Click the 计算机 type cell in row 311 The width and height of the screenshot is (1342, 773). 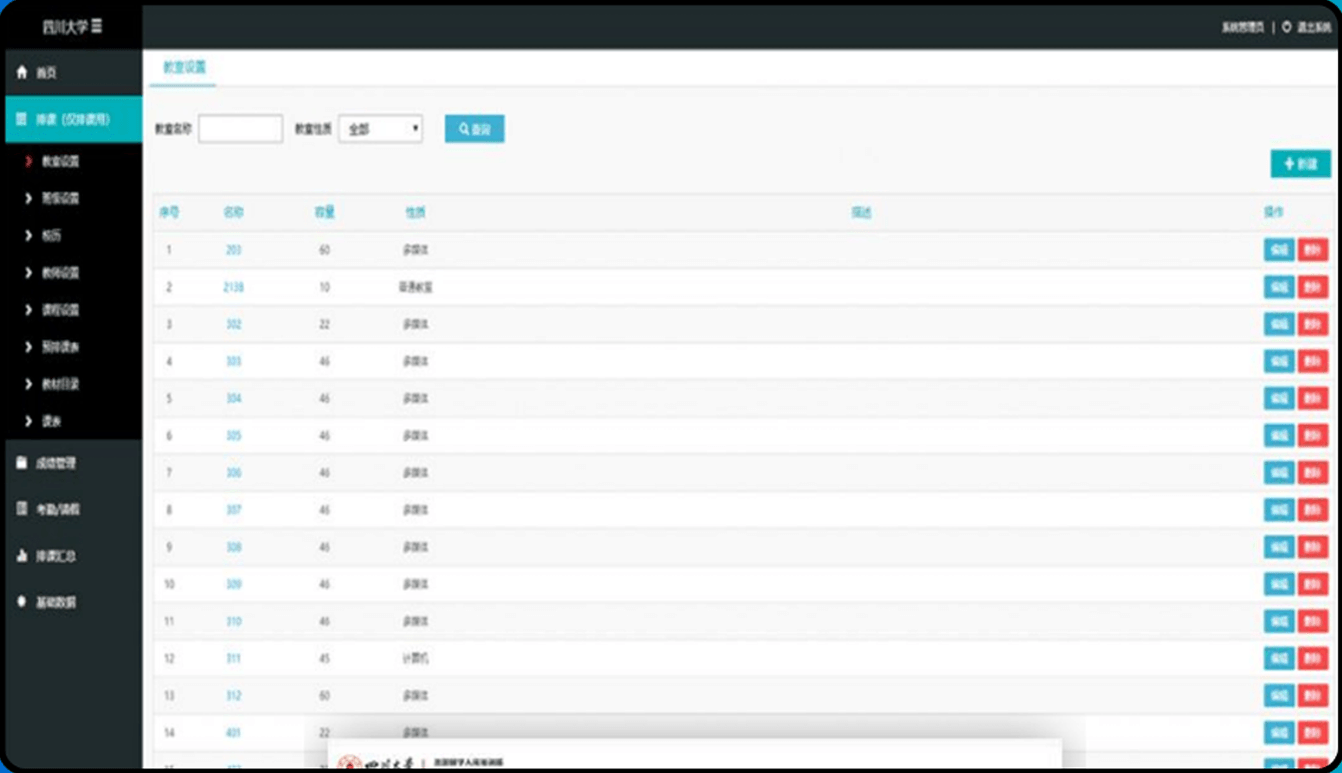click(x=415, y=659)
